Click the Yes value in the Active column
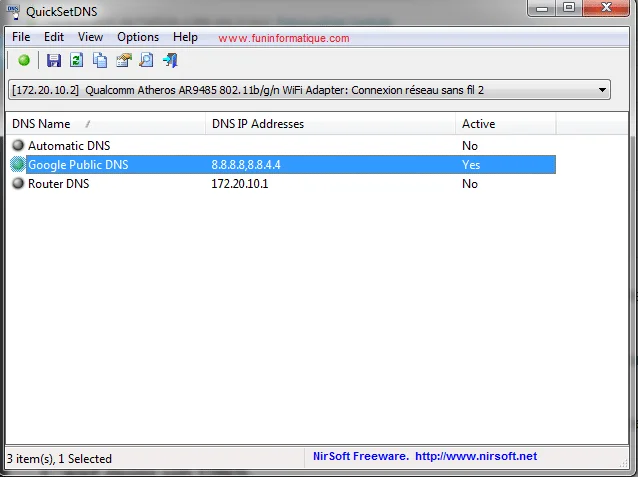The image size is (638, 478). (471, 165)
